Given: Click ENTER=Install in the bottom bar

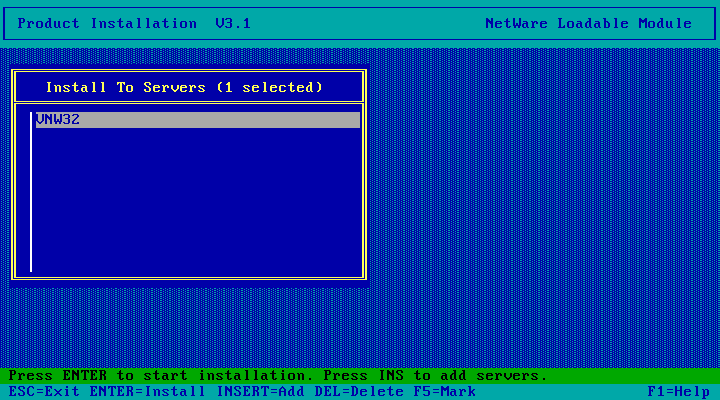Looking at the screenshot, I should [x=147, y=392].
